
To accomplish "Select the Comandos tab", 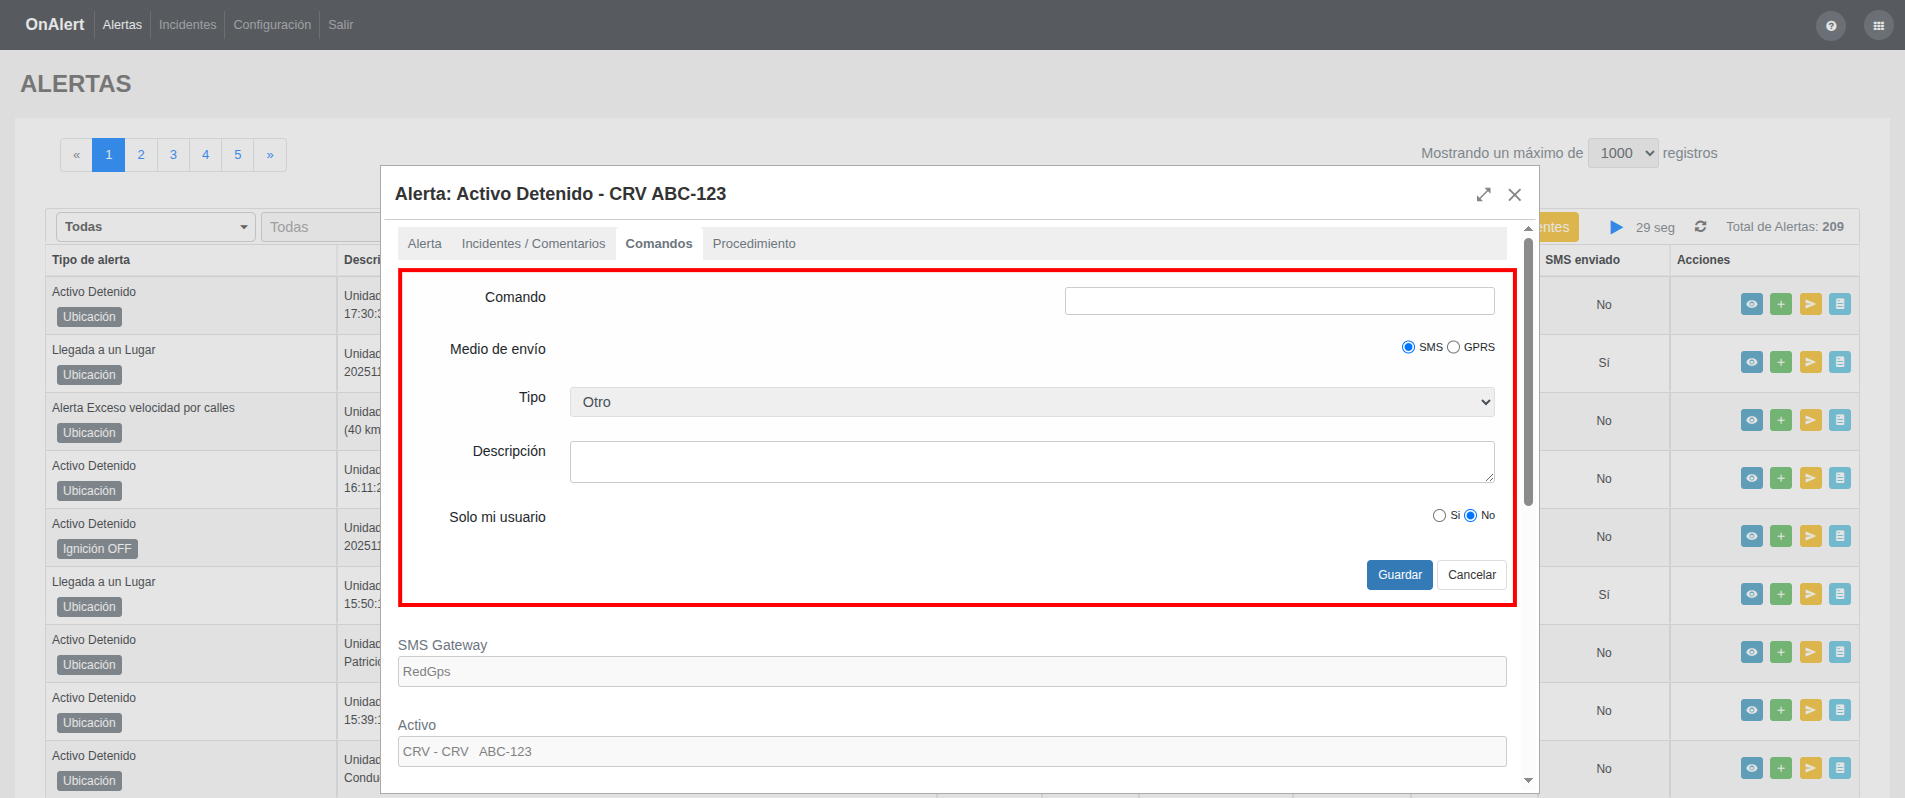I will 659,244.
